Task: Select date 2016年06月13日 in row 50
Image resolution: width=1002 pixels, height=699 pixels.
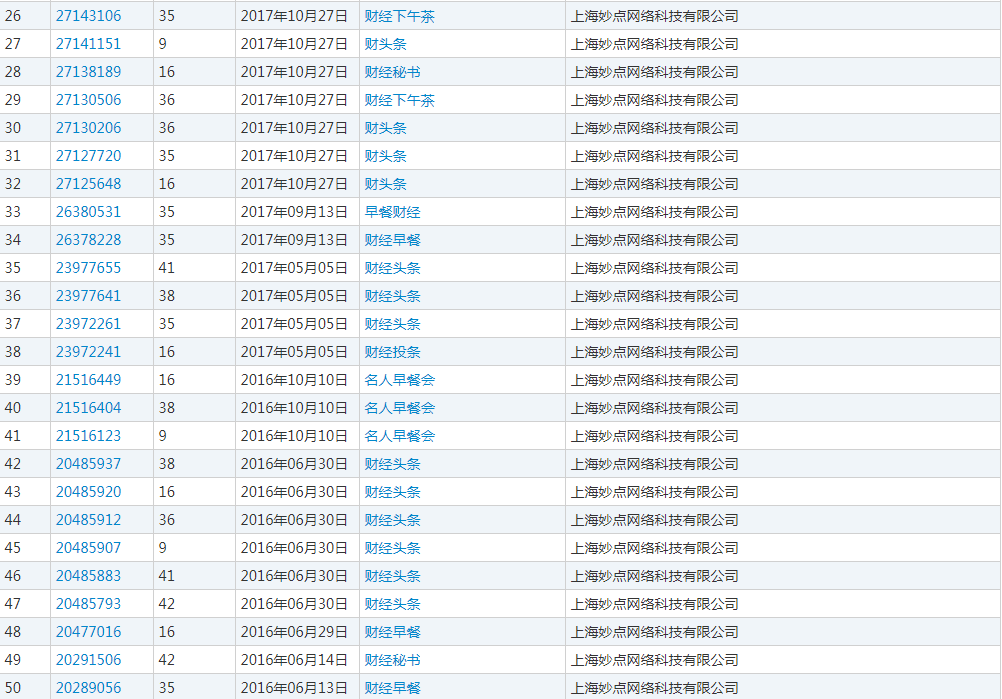Action: (294, 688)
